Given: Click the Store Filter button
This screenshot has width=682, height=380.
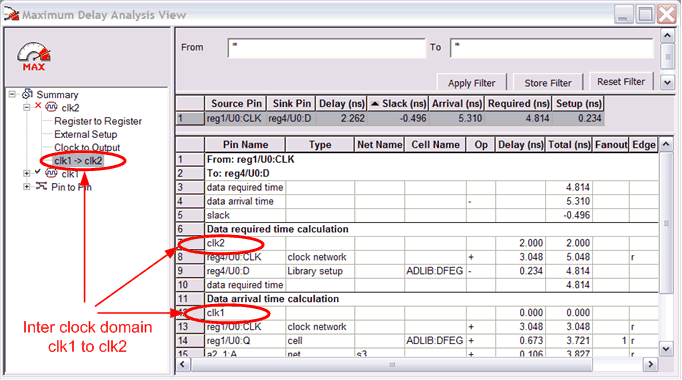Looking at the screenshot, I should (x=548, y=83).
